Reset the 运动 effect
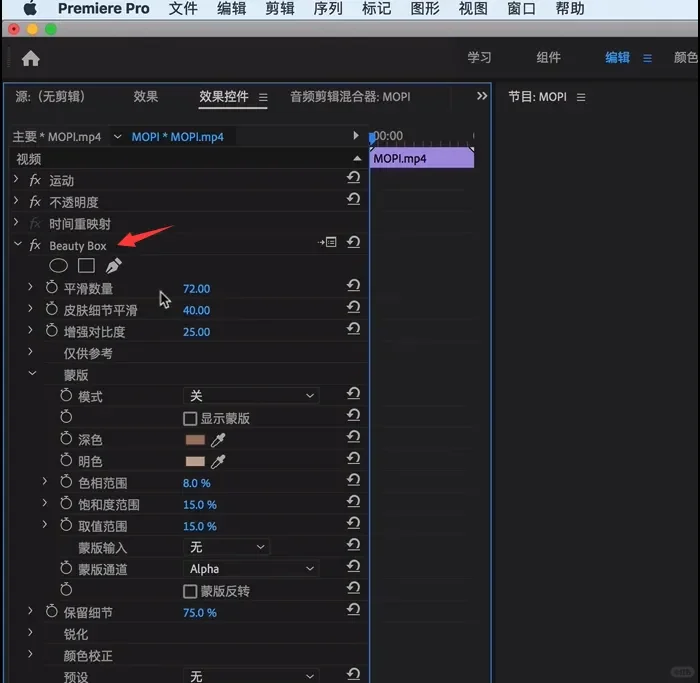The width and height of the screenshot is (700, 683). pyautogui.click(x=354, y=178)
